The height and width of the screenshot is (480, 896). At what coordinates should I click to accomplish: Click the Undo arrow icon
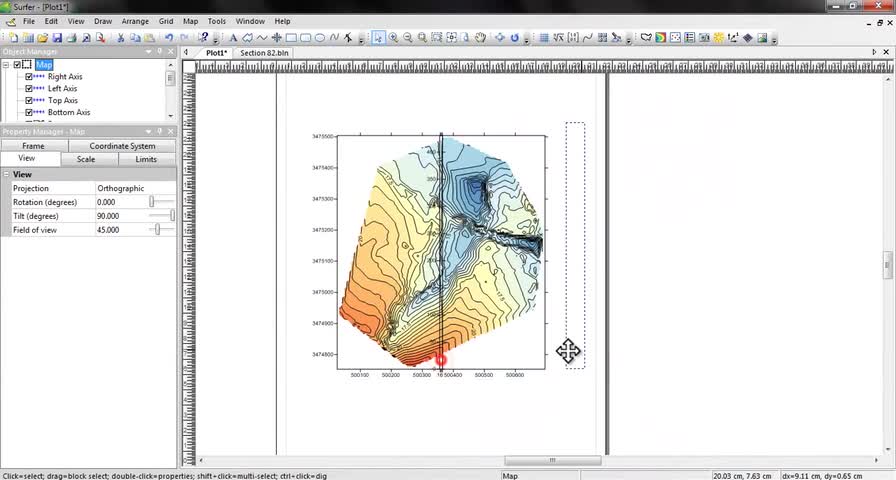point(169,38)
